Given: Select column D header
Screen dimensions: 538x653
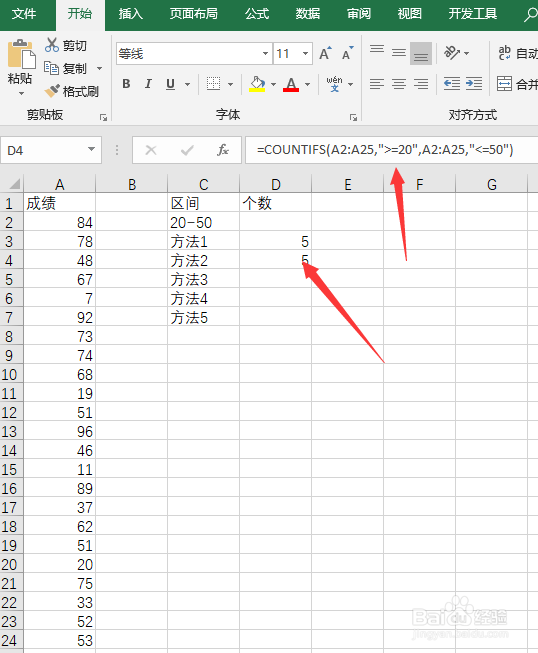Looking at the screenshot, I should (275, 184).
